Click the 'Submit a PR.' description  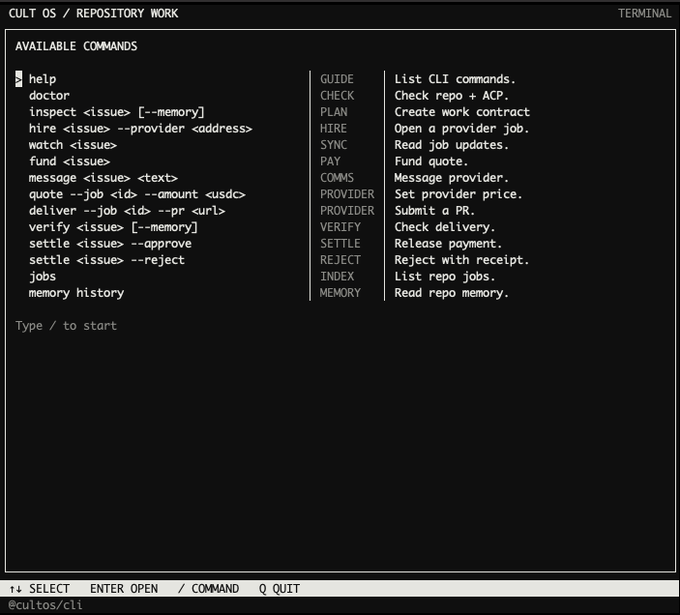[435, 211]
